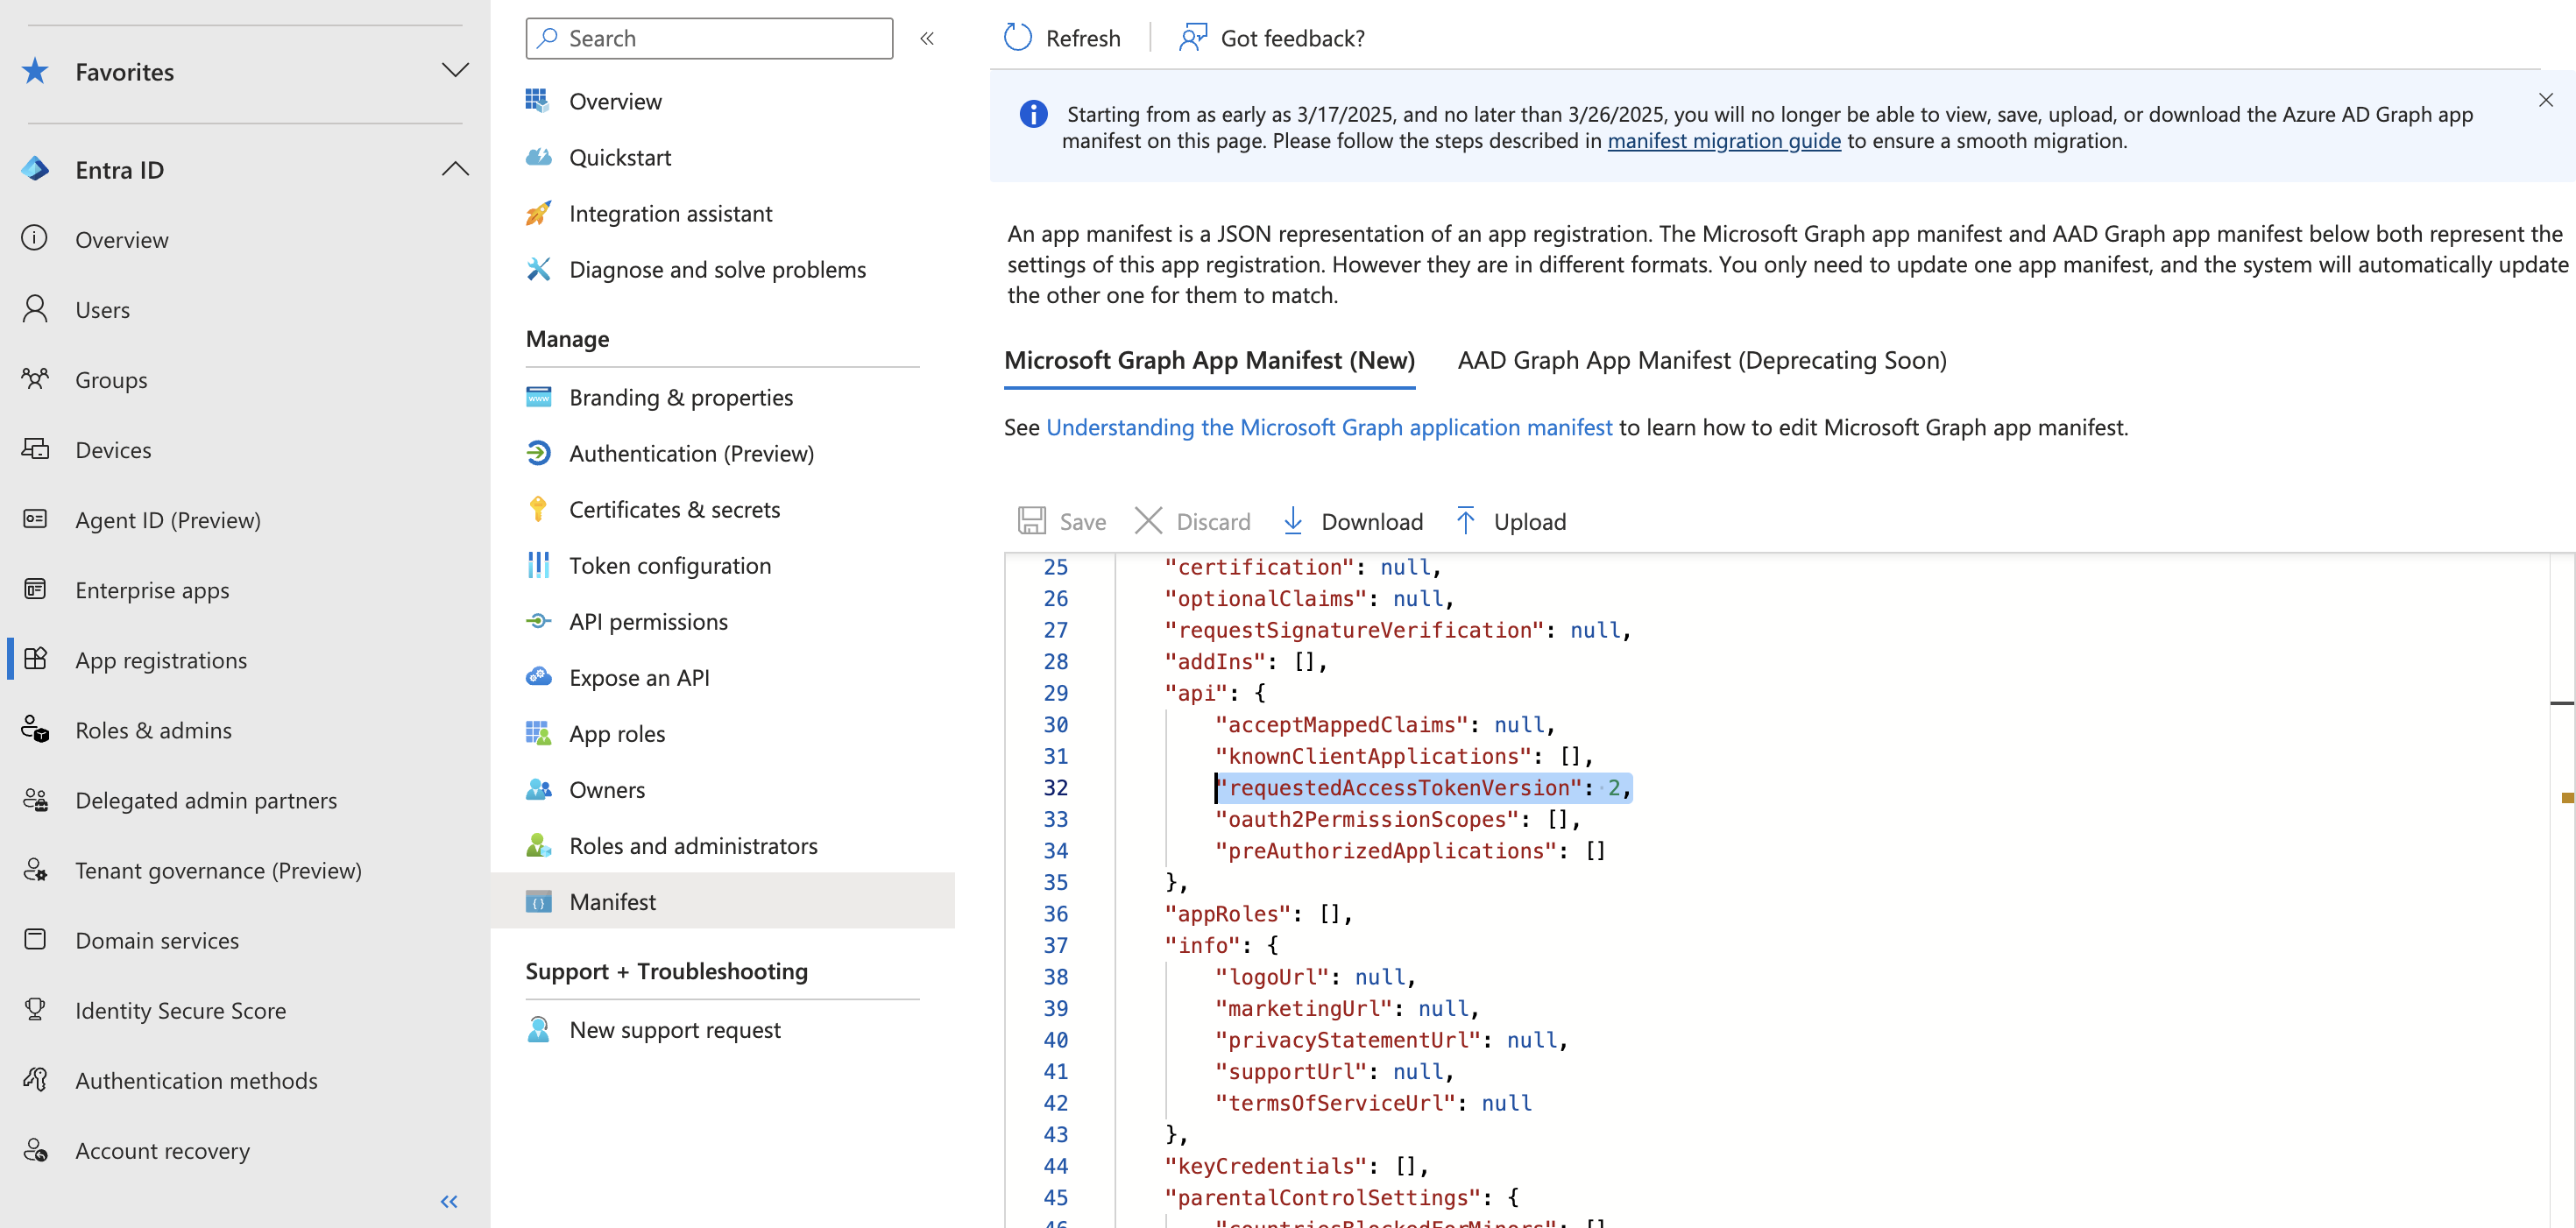Open the Owners page

pos(606,789)
